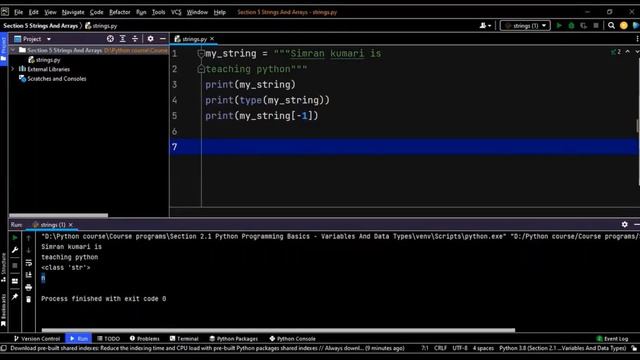Click the Collapse All icon in Project panel

[x=135, y=39]
